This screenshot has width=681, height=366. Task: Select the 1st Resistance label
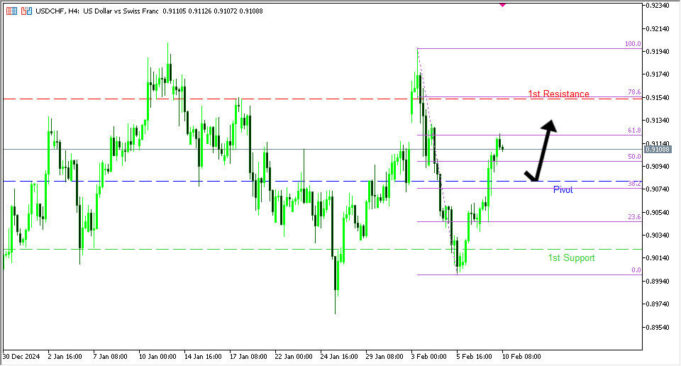pyautogui.click(x=559, y=94)
